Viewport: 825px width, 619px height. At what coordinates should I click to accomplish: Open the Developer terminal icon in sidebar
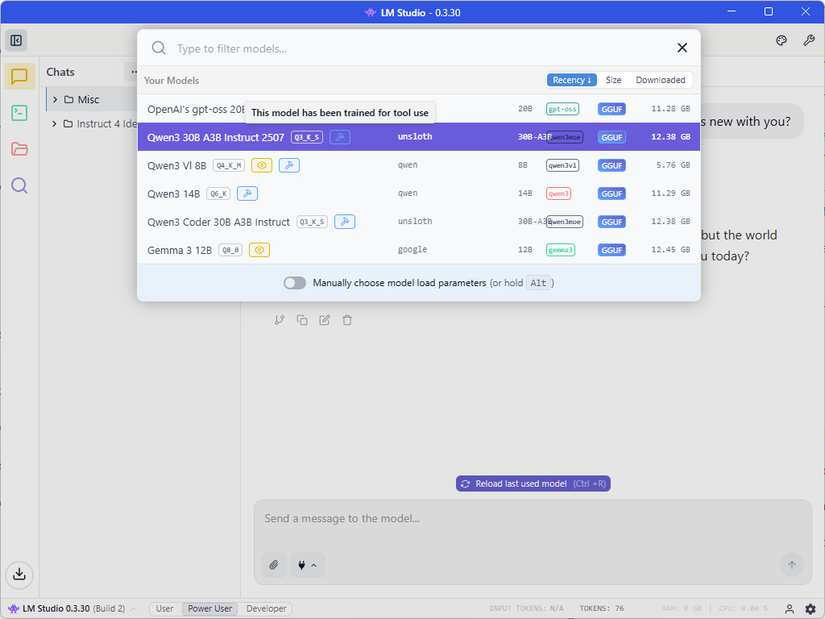coord(19,113)
